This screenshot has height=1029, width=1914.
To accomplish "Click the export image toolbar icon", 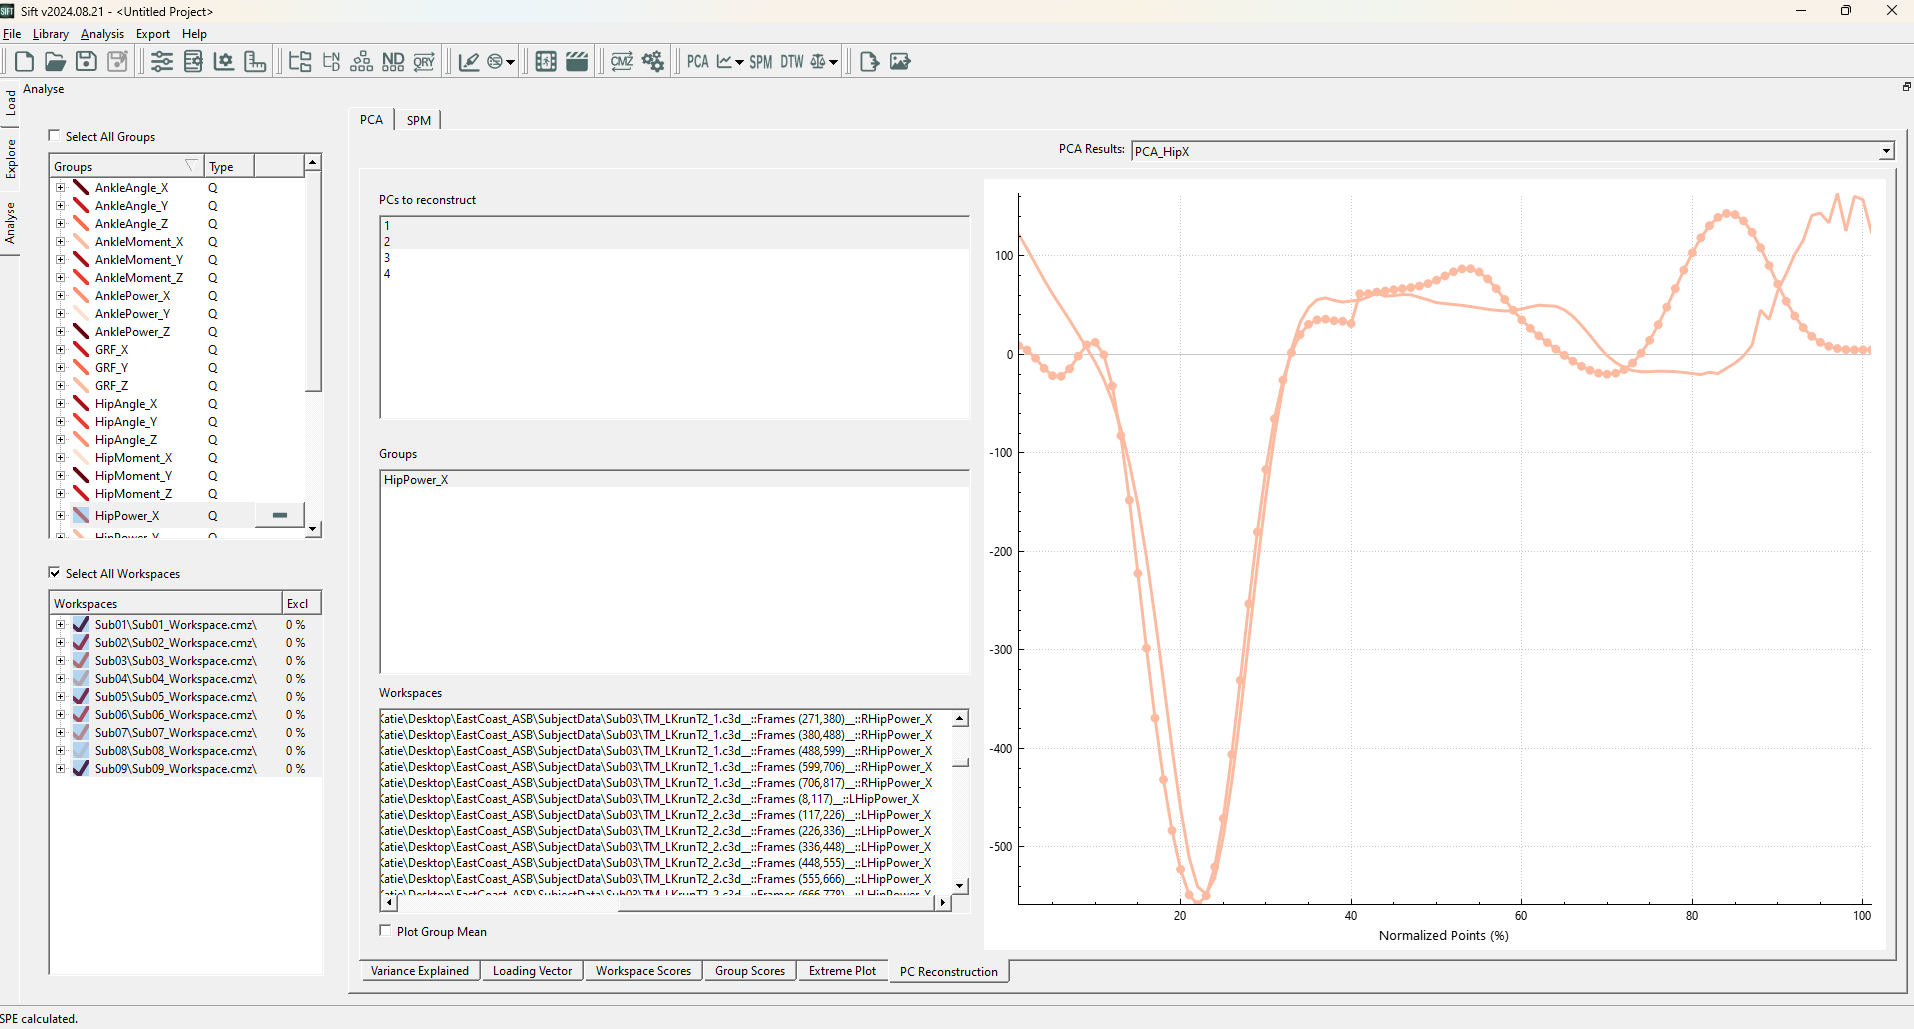I will pos(900,61).
